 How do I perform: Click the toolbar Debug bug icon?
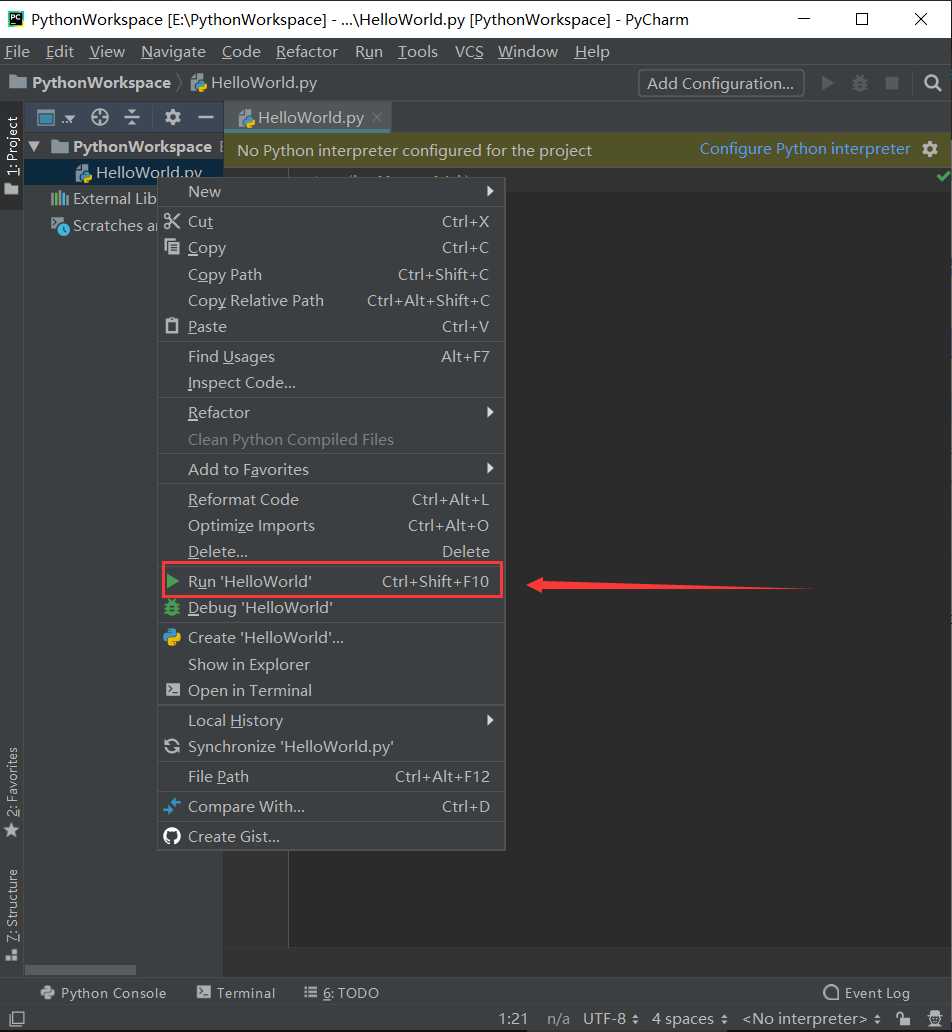(x=860, y=83)
